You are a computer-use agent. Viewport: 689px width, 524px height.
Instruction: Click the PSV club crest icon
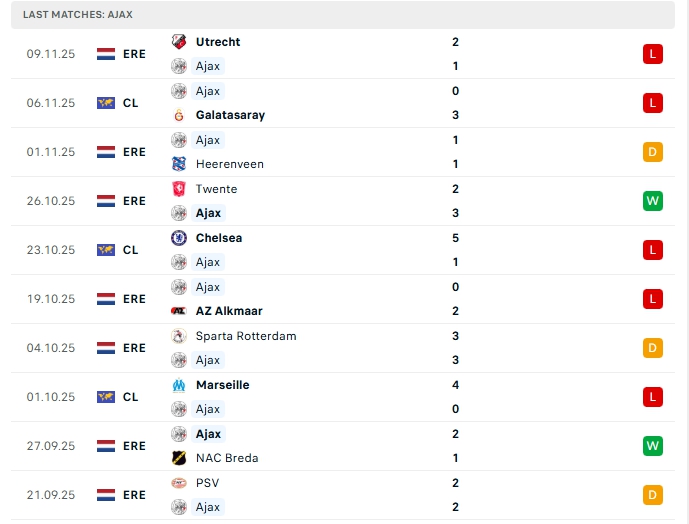[x=179, y=483]
